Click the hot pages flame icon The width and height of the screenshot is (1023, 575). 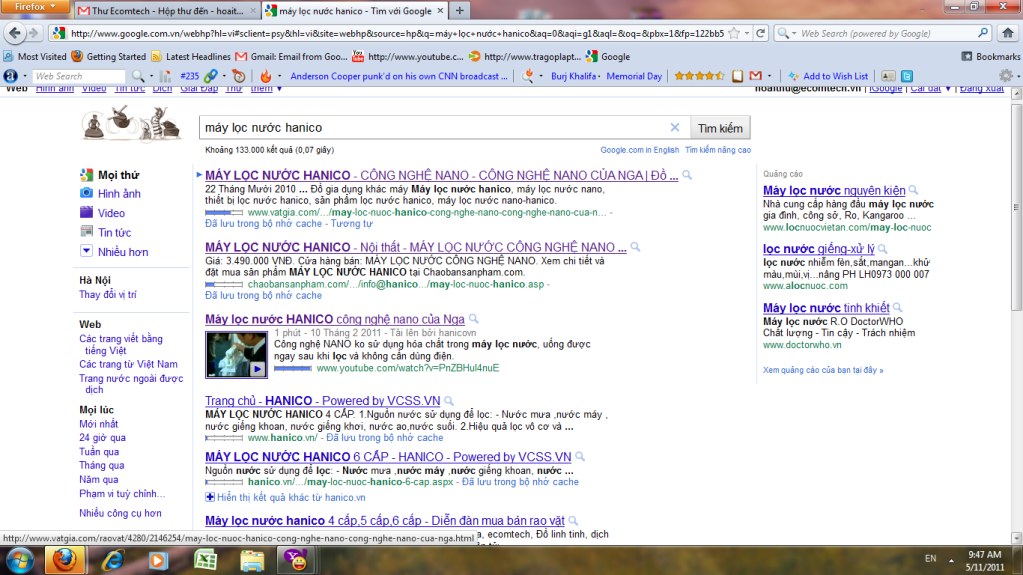(266, 76)
